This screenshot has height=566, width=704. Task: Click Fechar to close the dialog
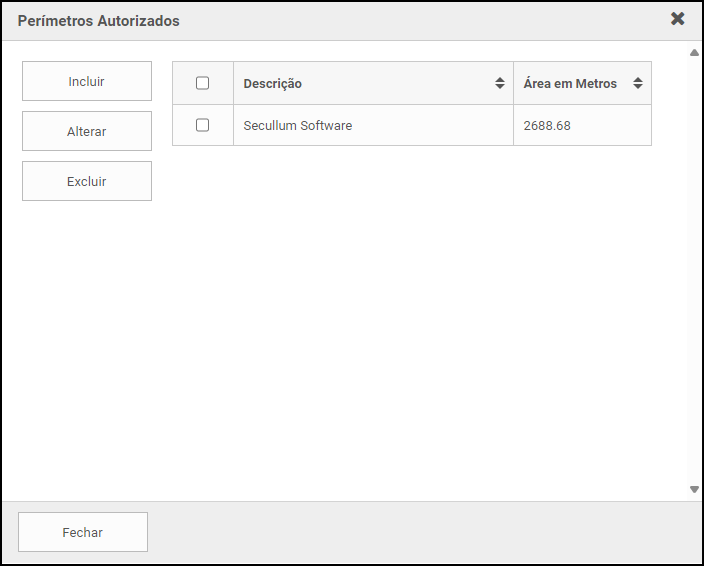click(x=83, y=533)
